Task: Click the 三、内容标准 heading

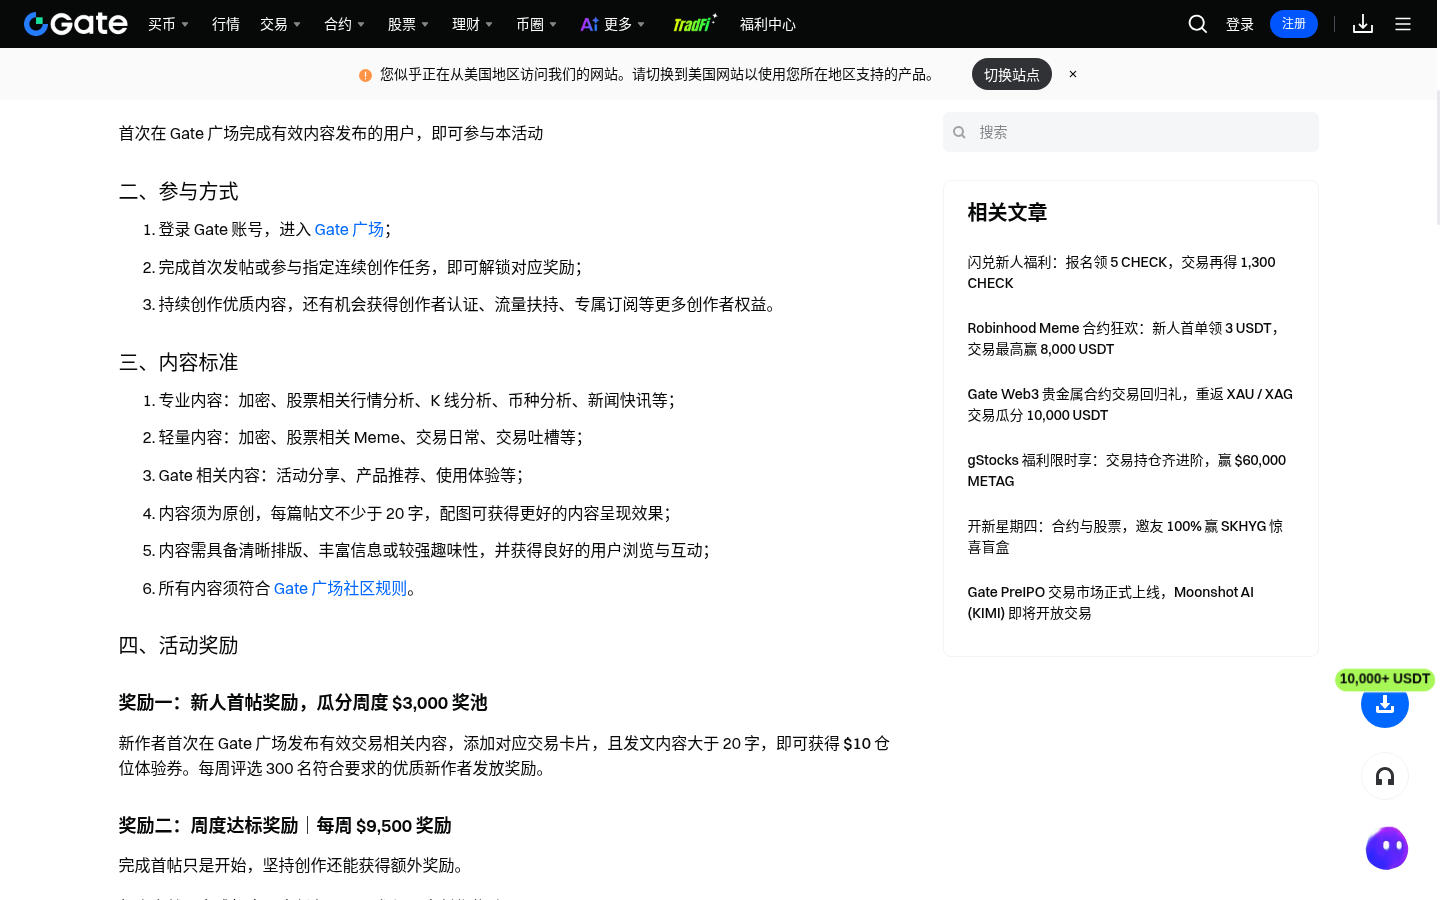Action: [x=178, y=363]
